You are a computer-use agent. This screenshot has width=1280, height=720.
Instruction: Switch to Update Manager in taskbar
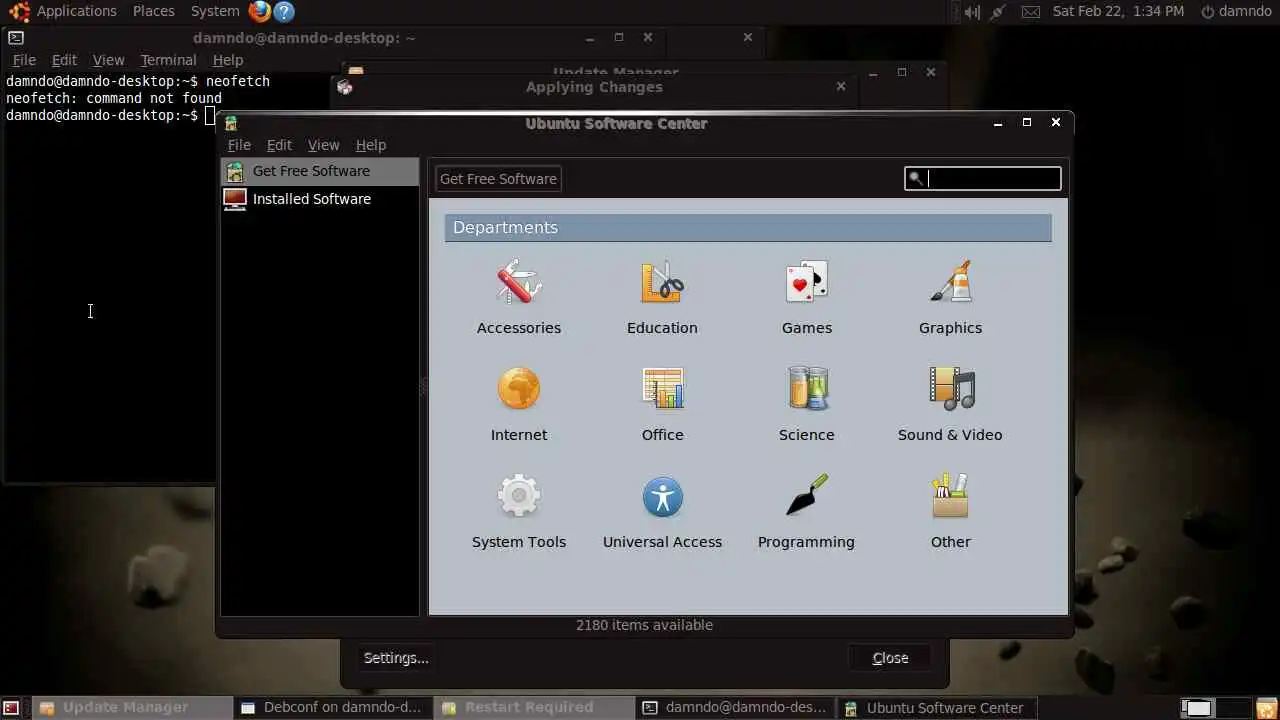pyautogui.click(x=132, y=708)
